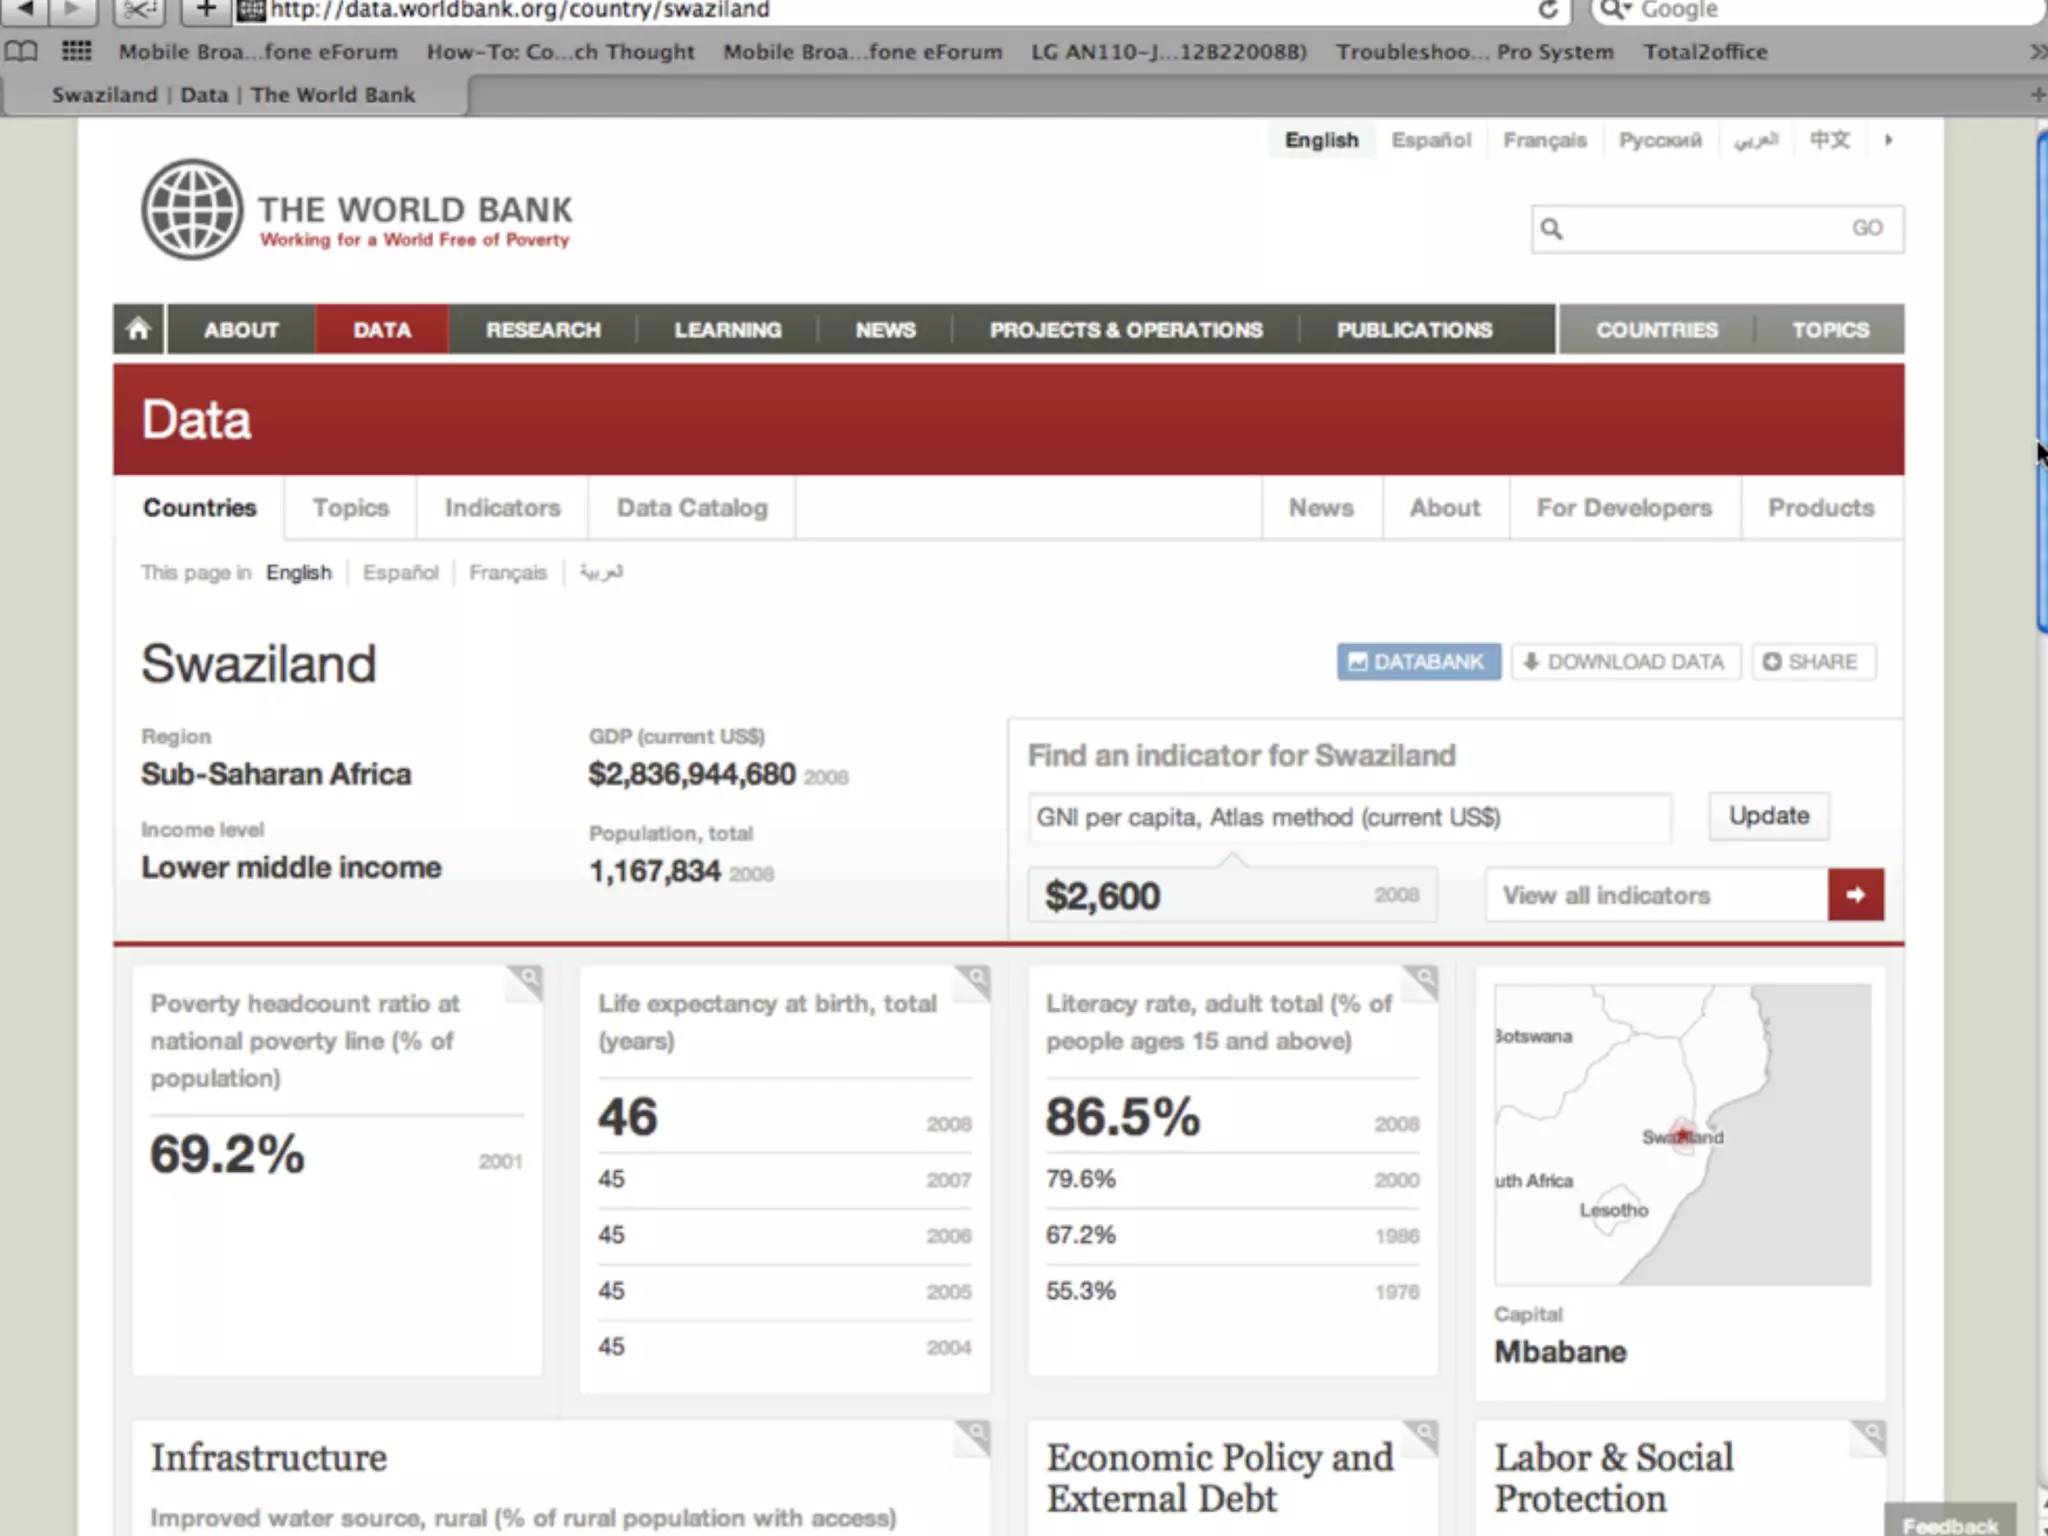Screen dimensions: 2048x1536
Task: Click the site search input field
Action: 1705,229
